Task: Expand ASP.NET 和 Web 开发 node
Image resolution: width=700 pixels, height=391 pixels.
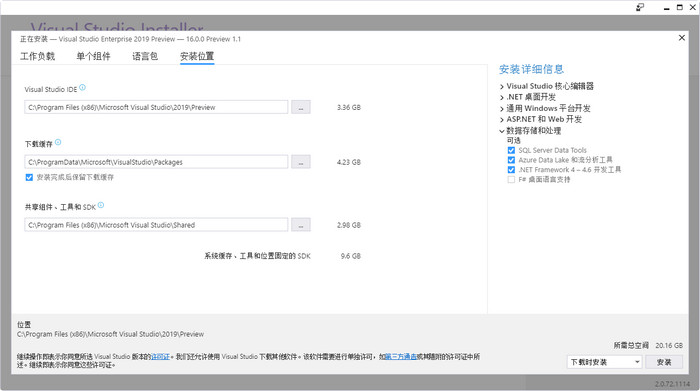Action: tap(502, 120)
